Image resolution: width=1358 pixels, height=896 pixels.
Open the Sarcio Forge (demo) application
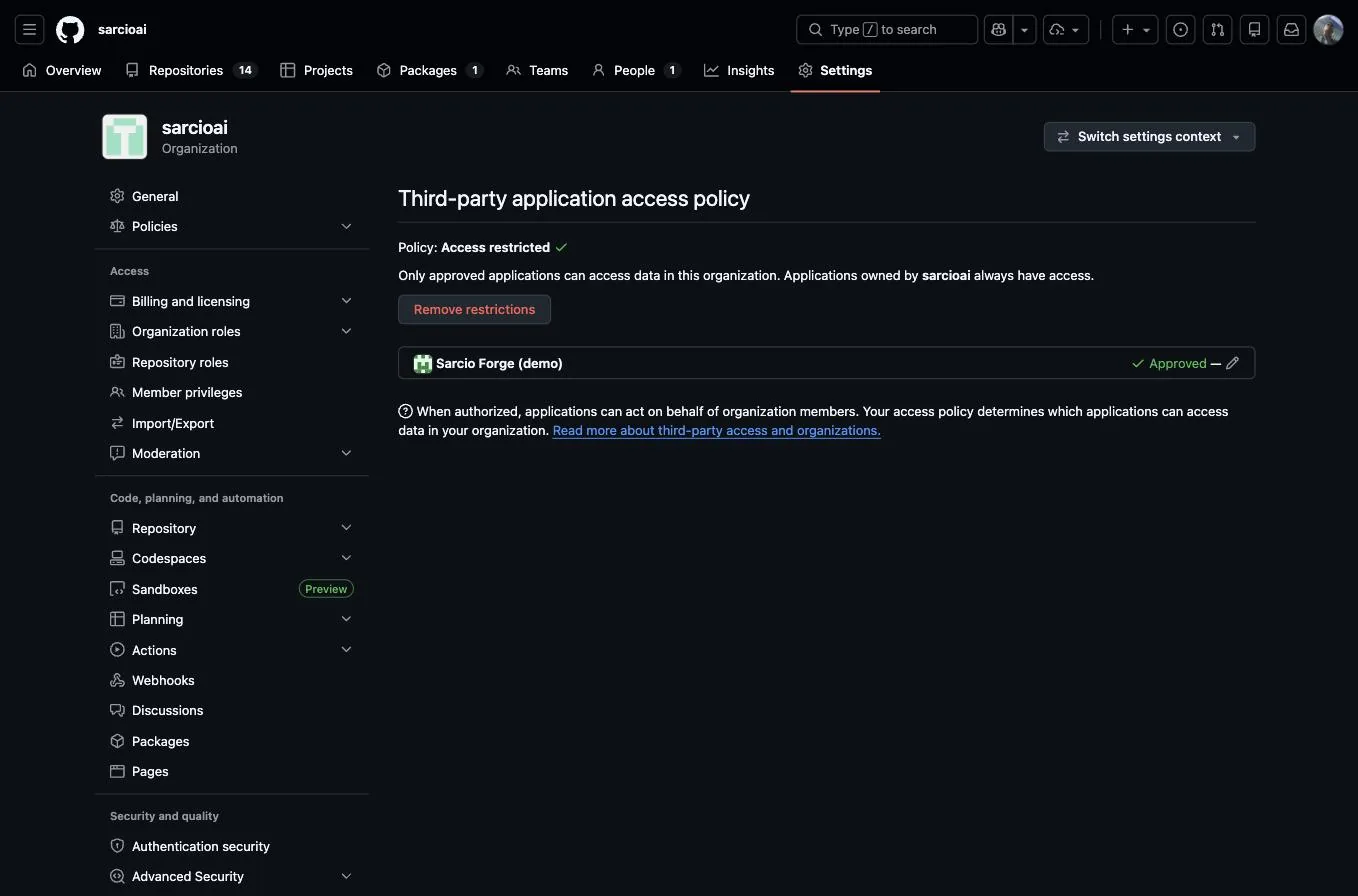499,363
